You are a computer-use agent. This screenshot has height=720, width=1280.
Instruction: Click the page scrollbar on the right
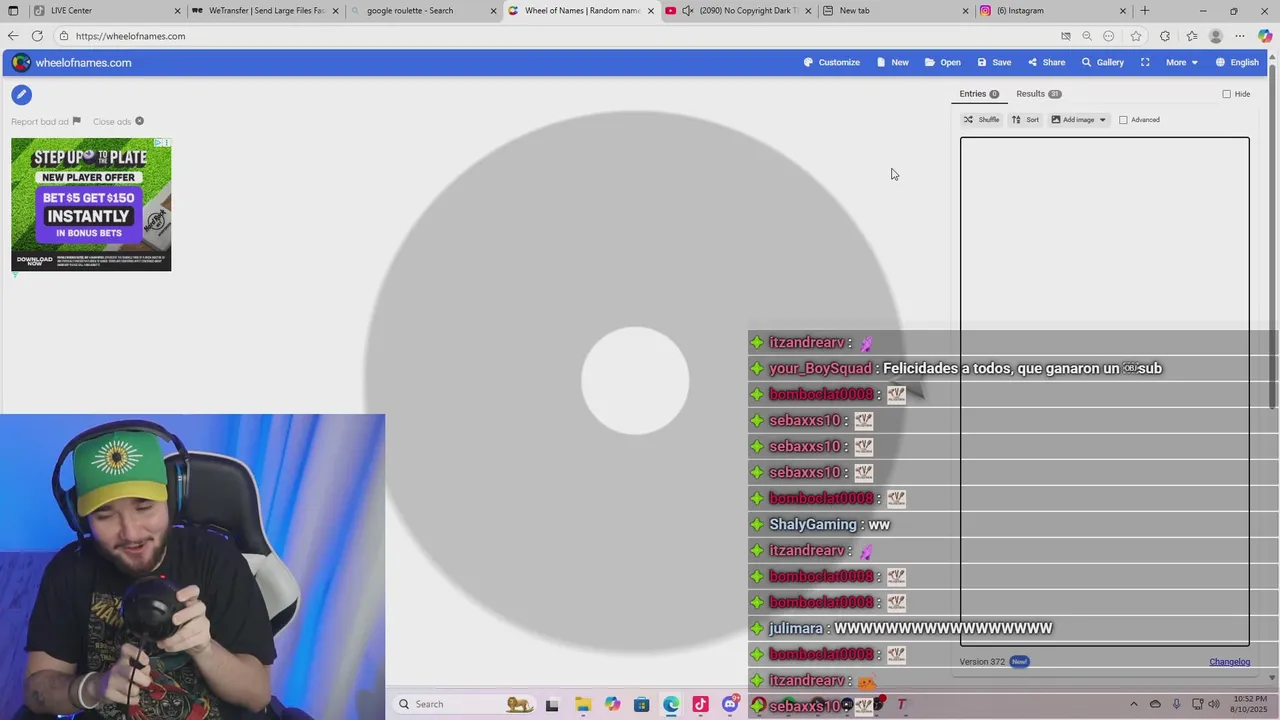click(x=1272, y=235)
